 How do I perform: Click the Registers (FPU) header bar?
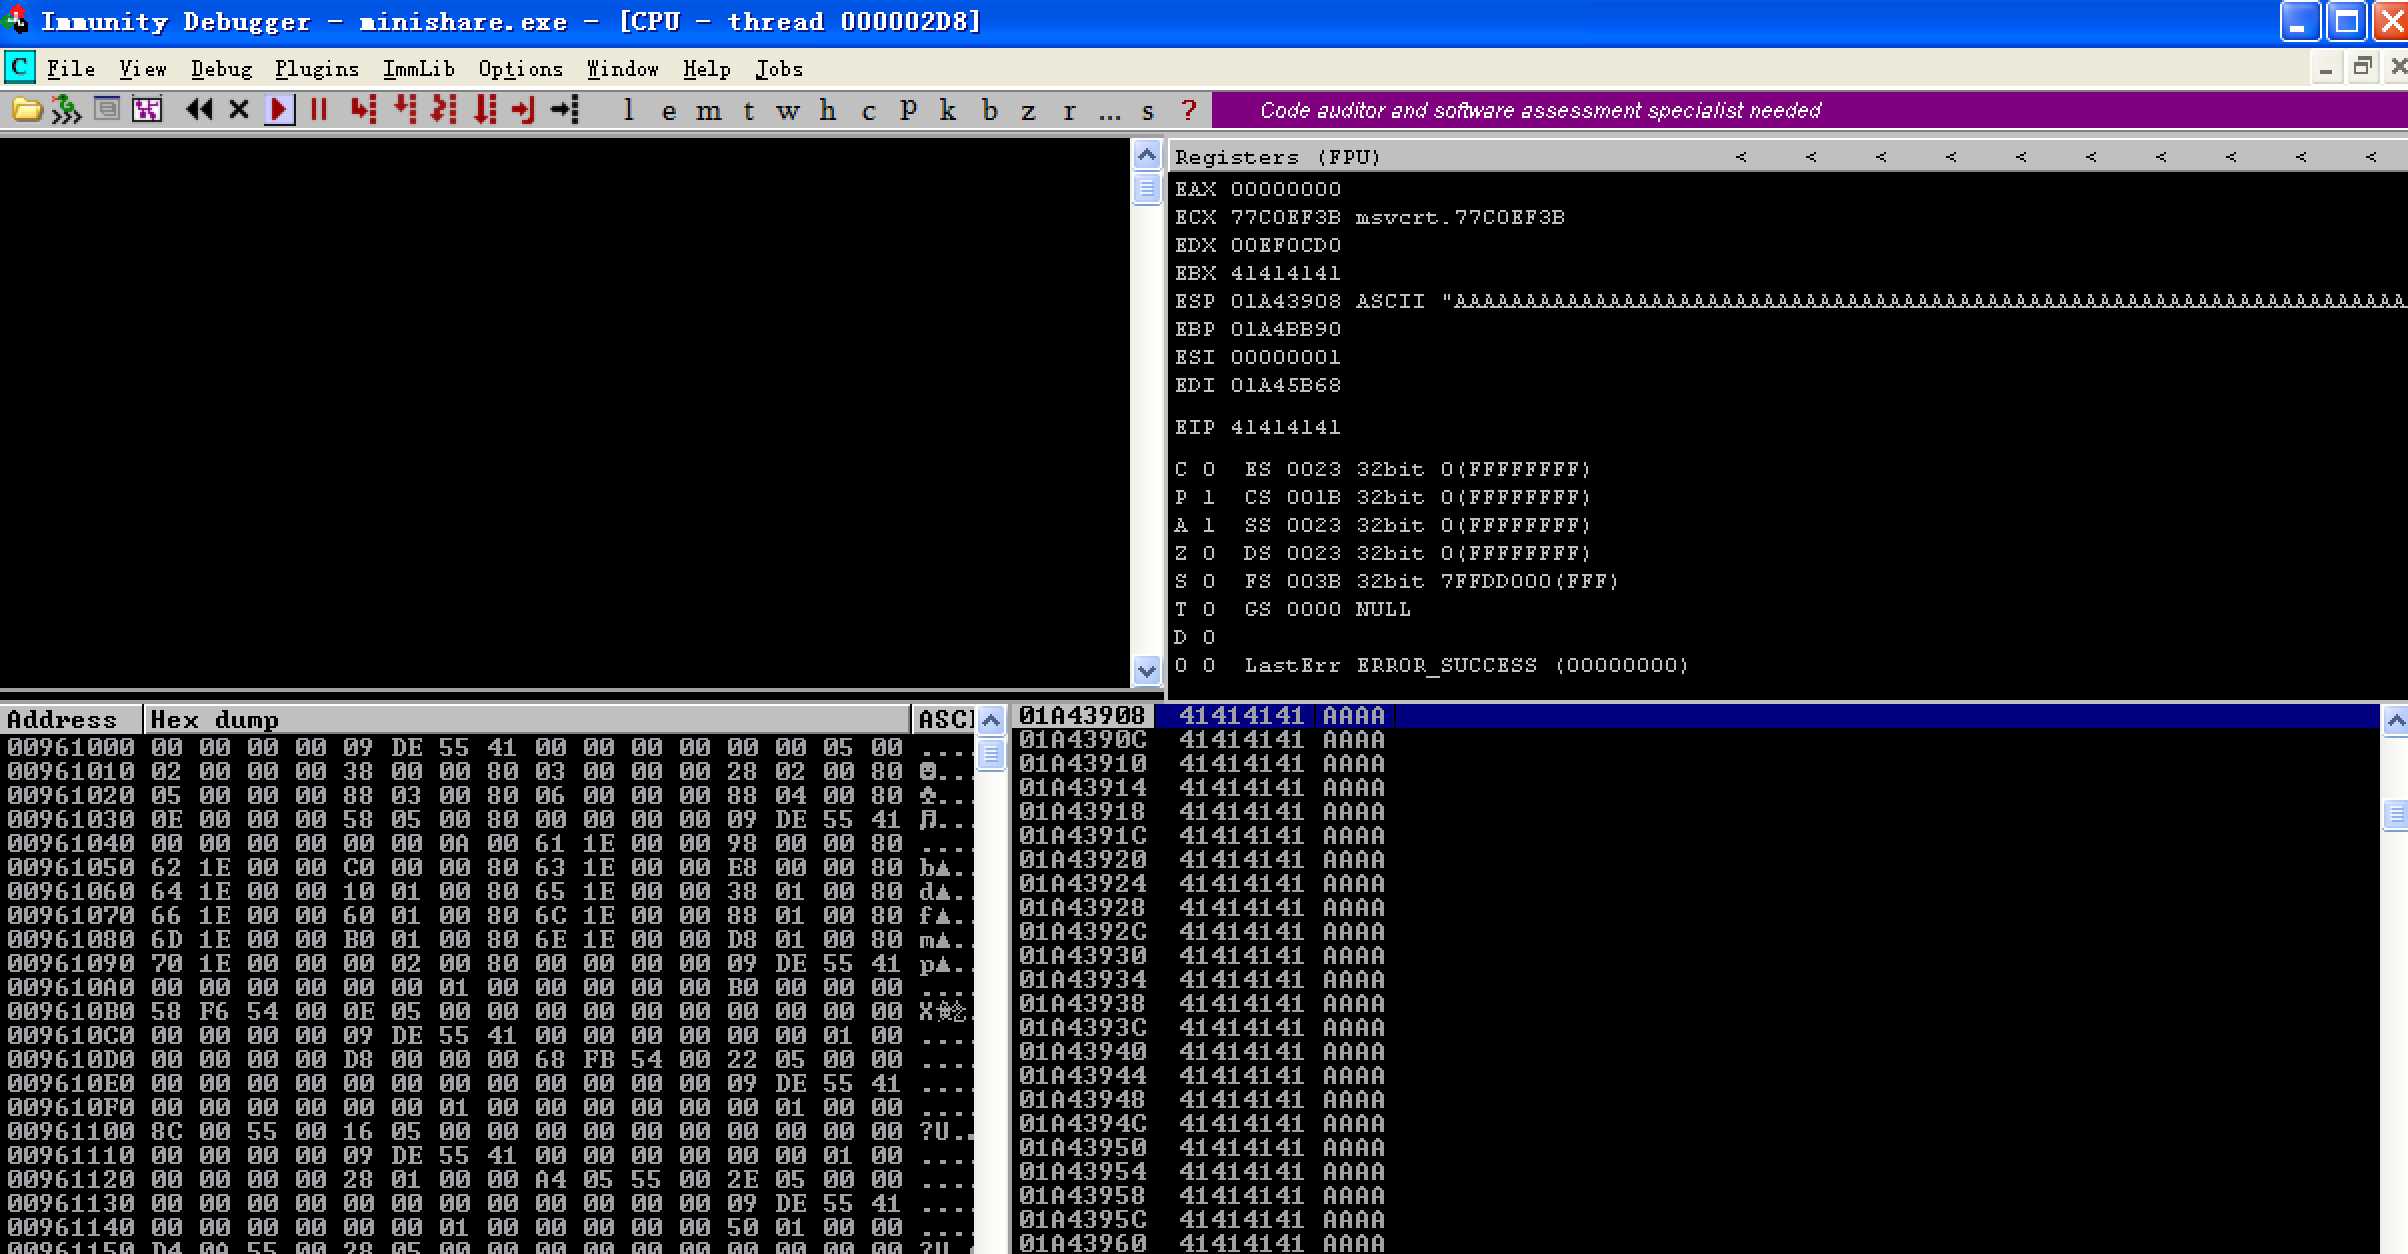coord(1788,156)
